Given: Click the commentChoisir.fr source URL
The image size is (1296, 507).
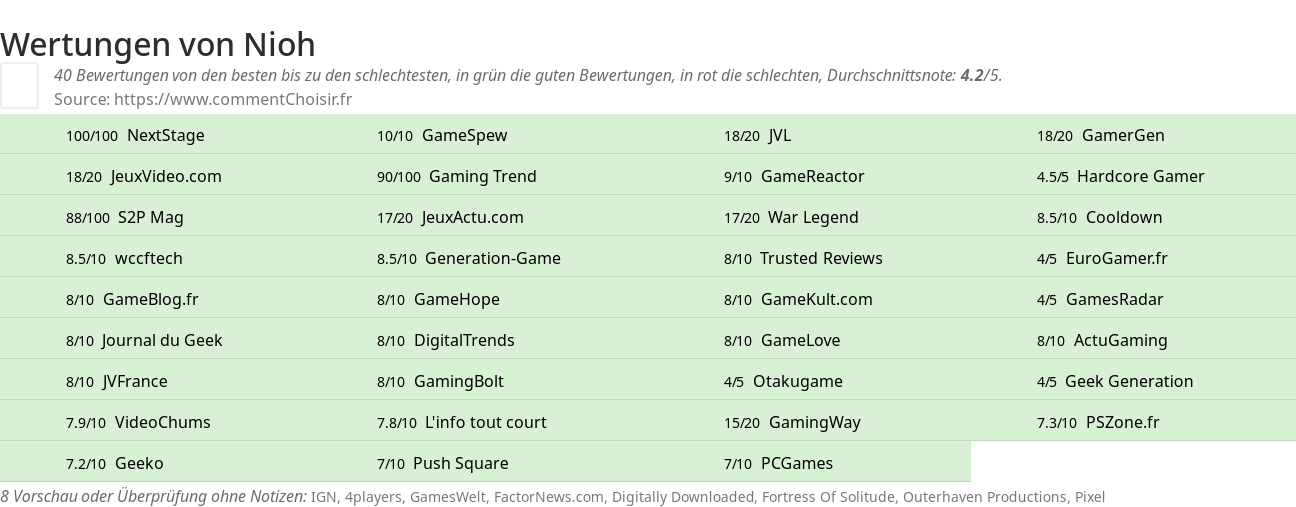Looking at the screenshot, I should (x=233, y=99).
